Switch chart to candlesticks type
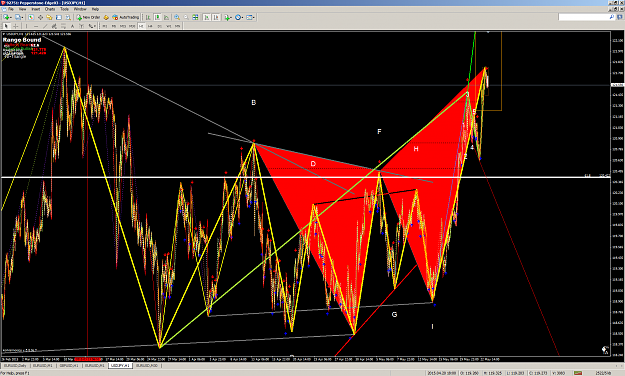Screen dimensions: 625x376 point(157,17)
